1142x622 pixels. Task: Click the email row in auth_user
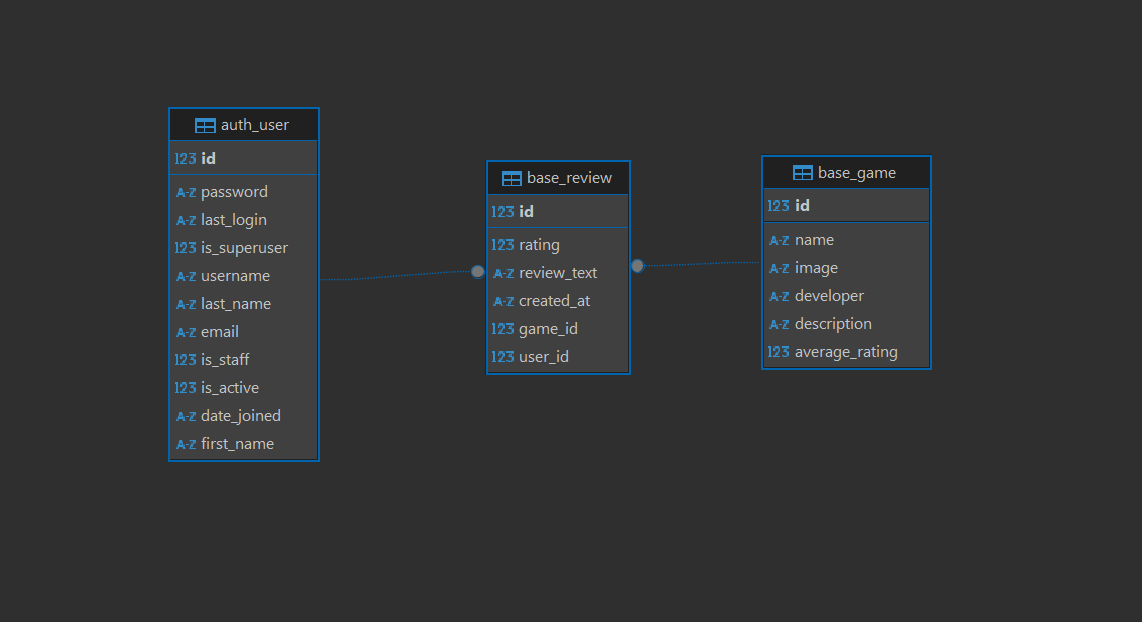220,331
